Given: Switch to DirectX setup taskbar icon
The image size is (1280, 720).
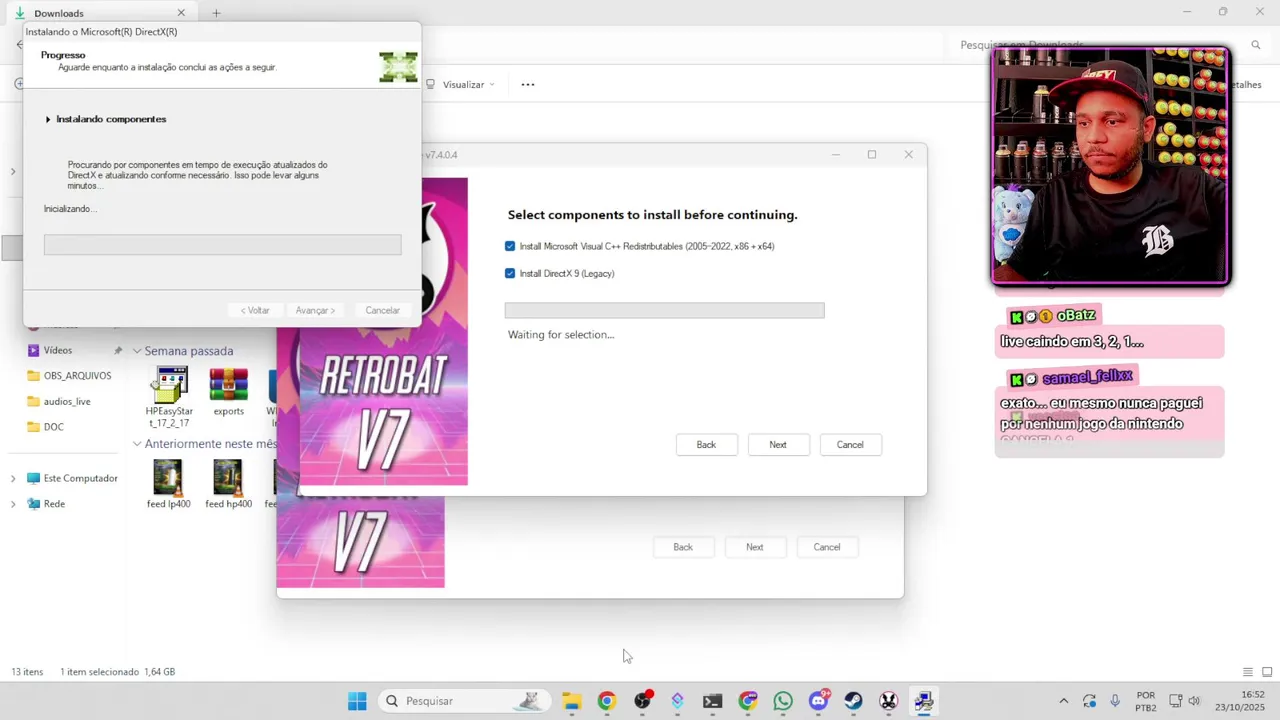Looking at the screenshot, I should point(924,701).
